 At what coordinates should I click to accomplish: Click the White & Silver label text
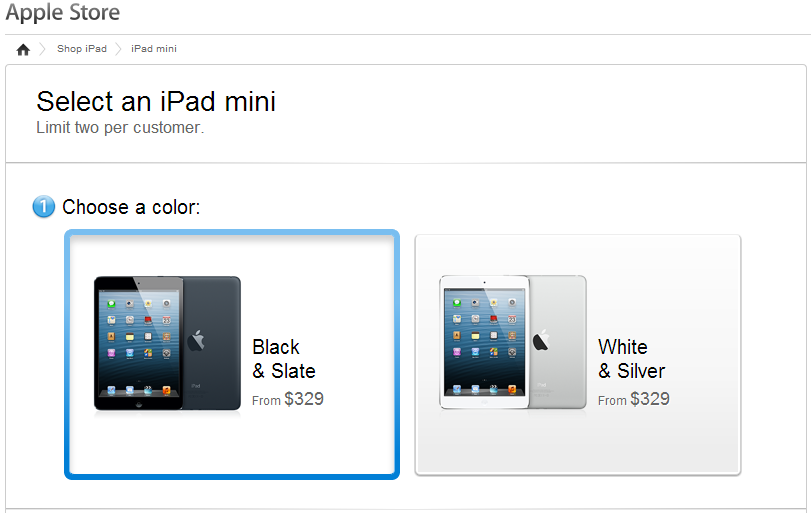pyautogui.click(x=632, y=359)
